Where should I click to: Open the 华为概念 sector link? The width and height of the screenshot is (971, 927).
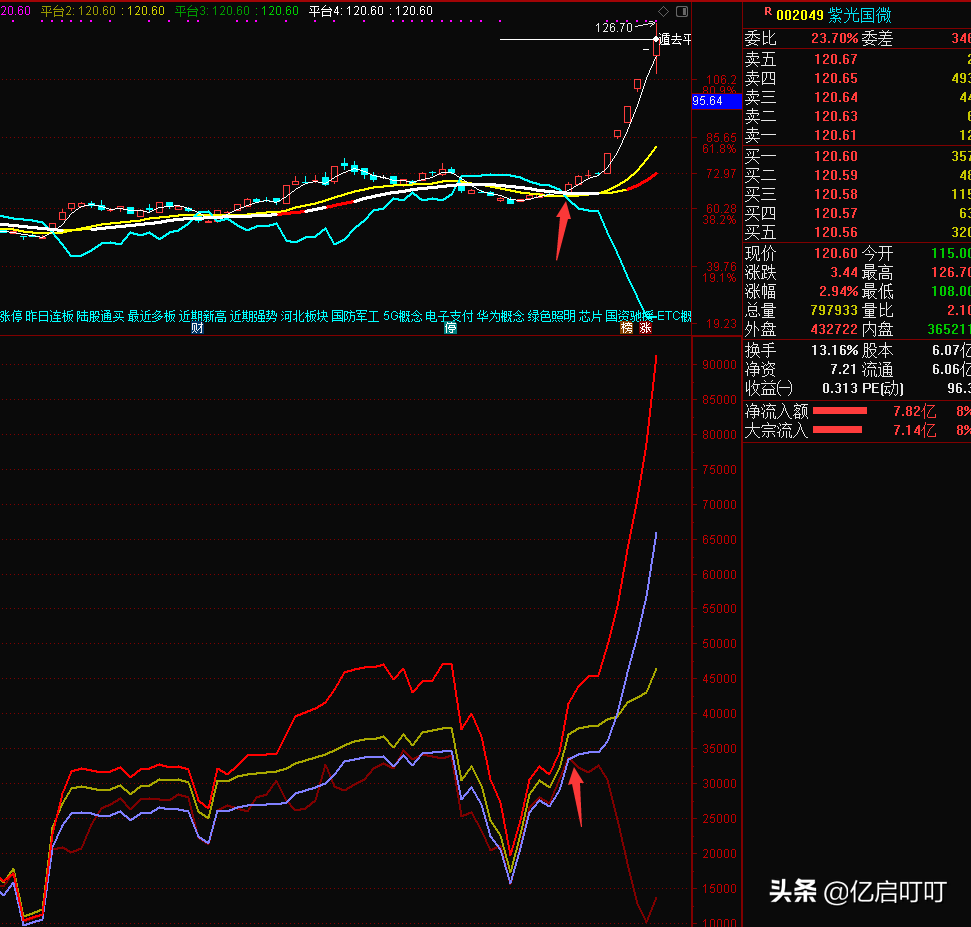point(500,316)
